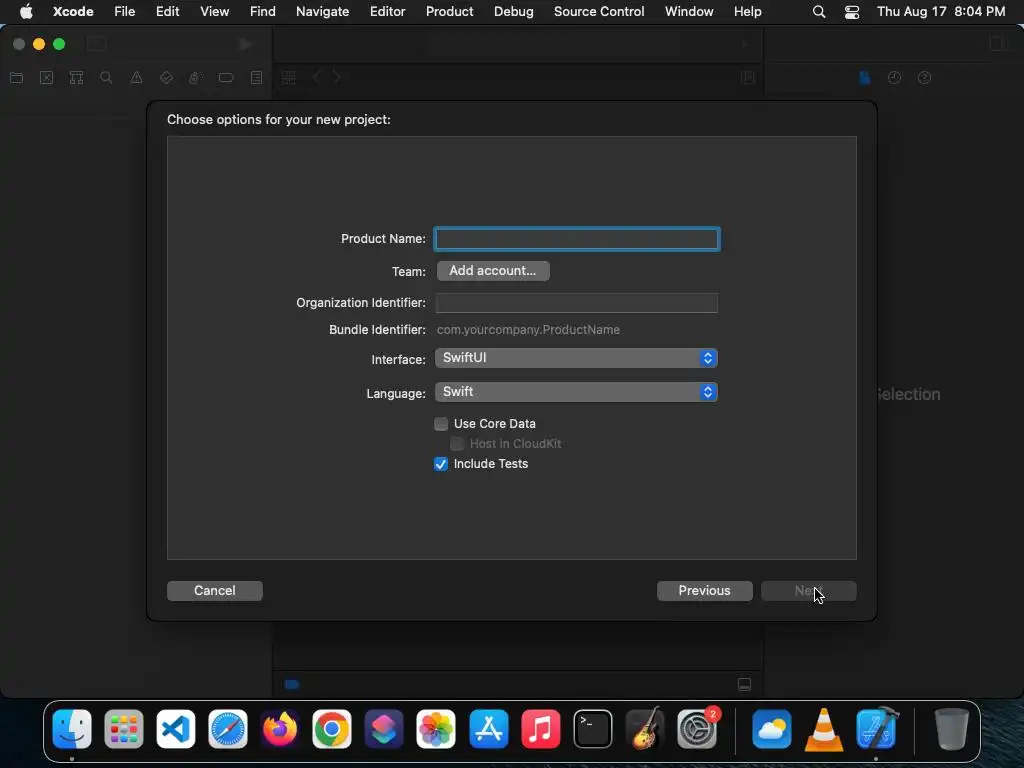Click the Organization Identifier field

[577, 303]
